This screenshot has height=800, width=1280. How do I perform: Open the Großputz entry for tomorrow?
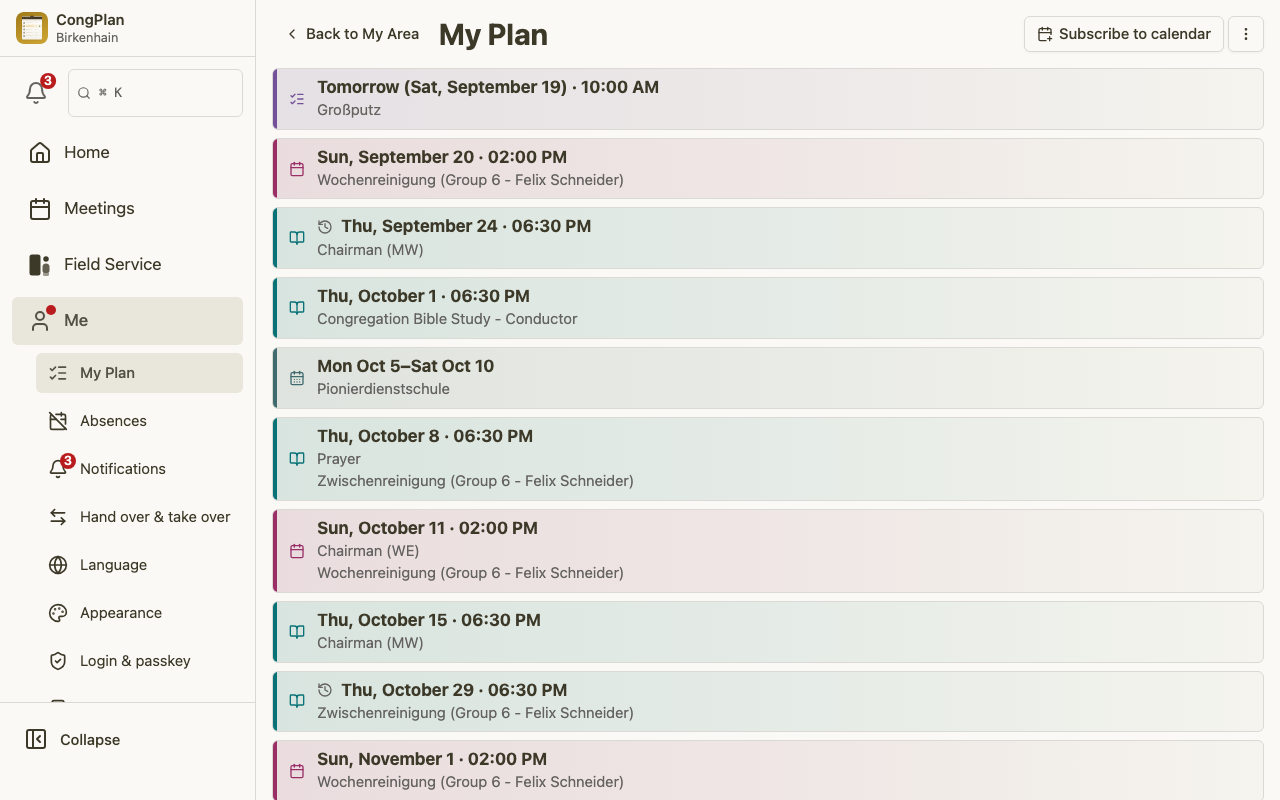tap(768, 99)
